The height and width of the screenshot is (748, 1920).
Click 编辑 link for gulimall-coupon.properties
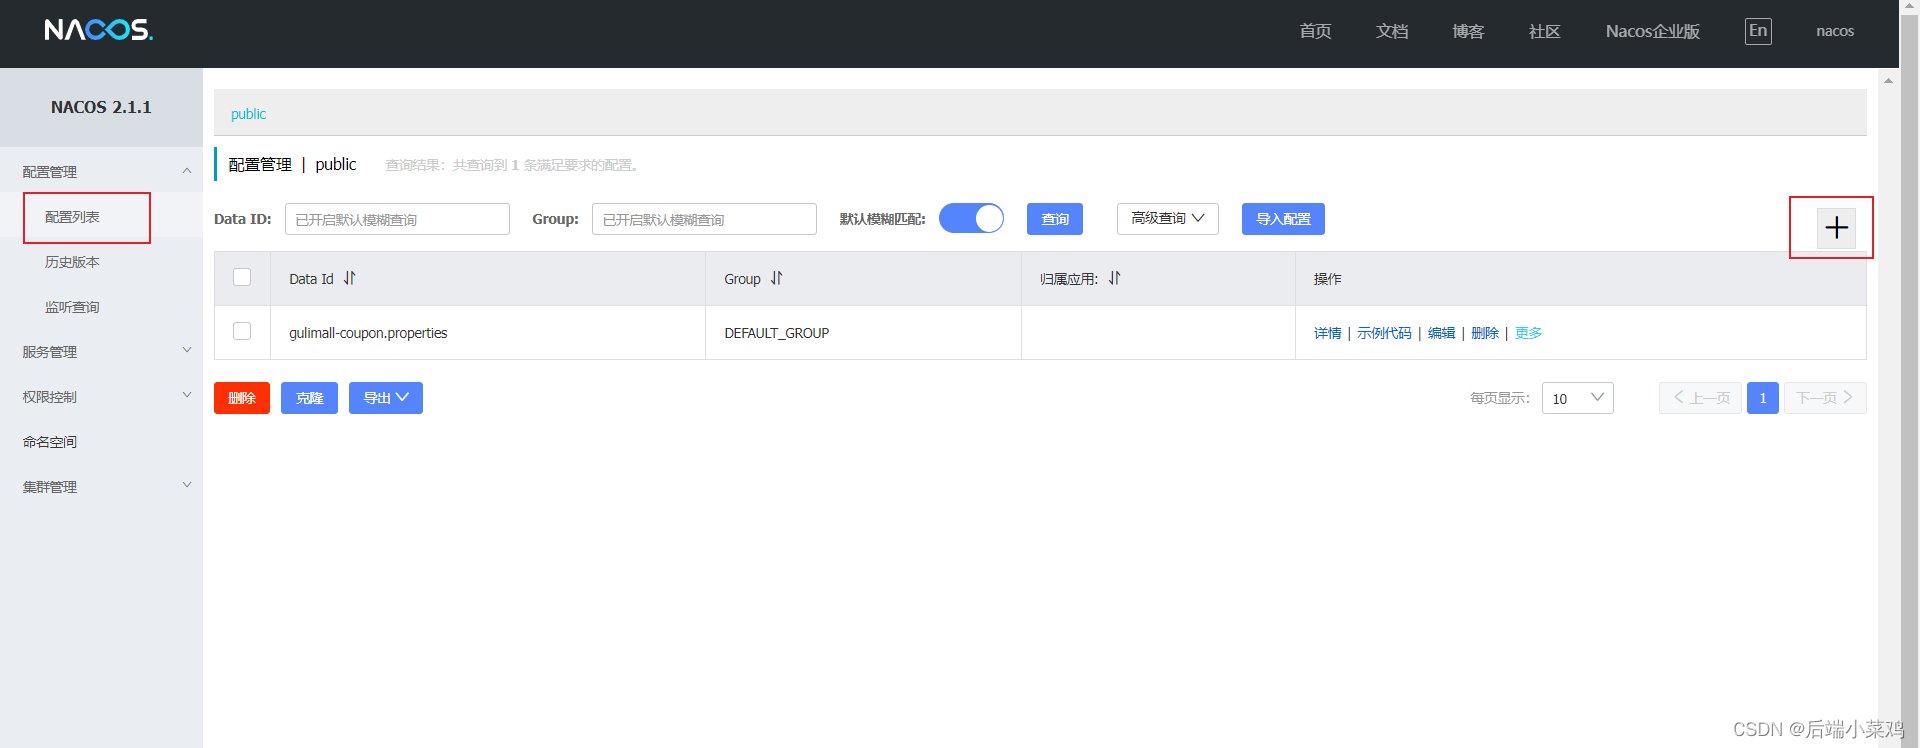1441,333
